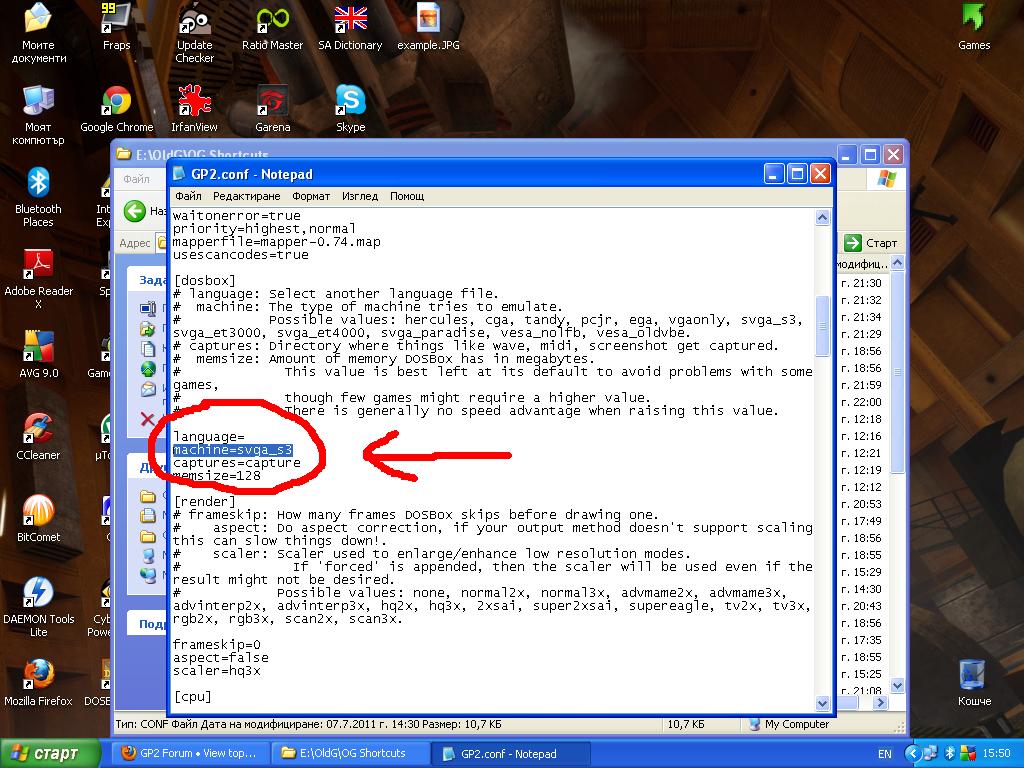Open the Games folder on desktop
The height and width of the screenshot is (768, 1024).
point(973,21)
